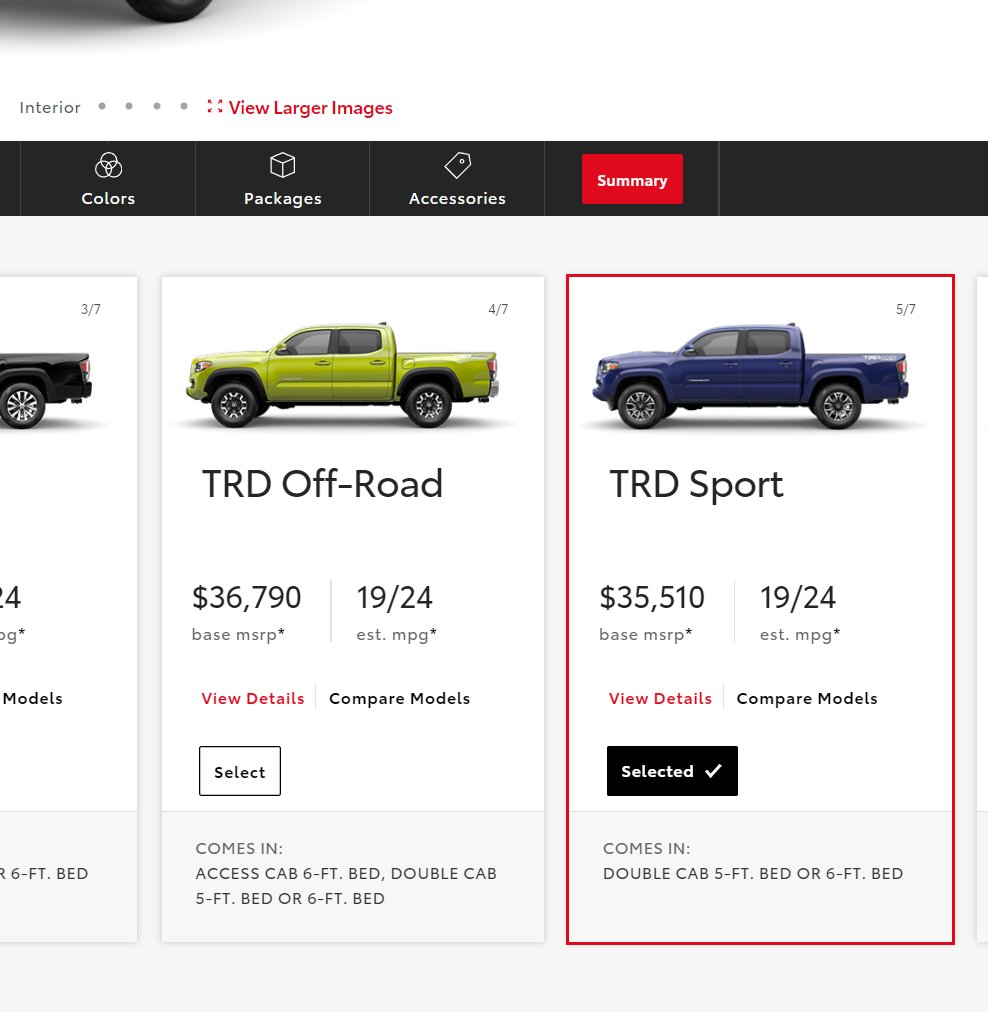This screenshot has width=988, height=1012.
Task: Click the TRD Off-Road title
Action: (x=323, y=483)
